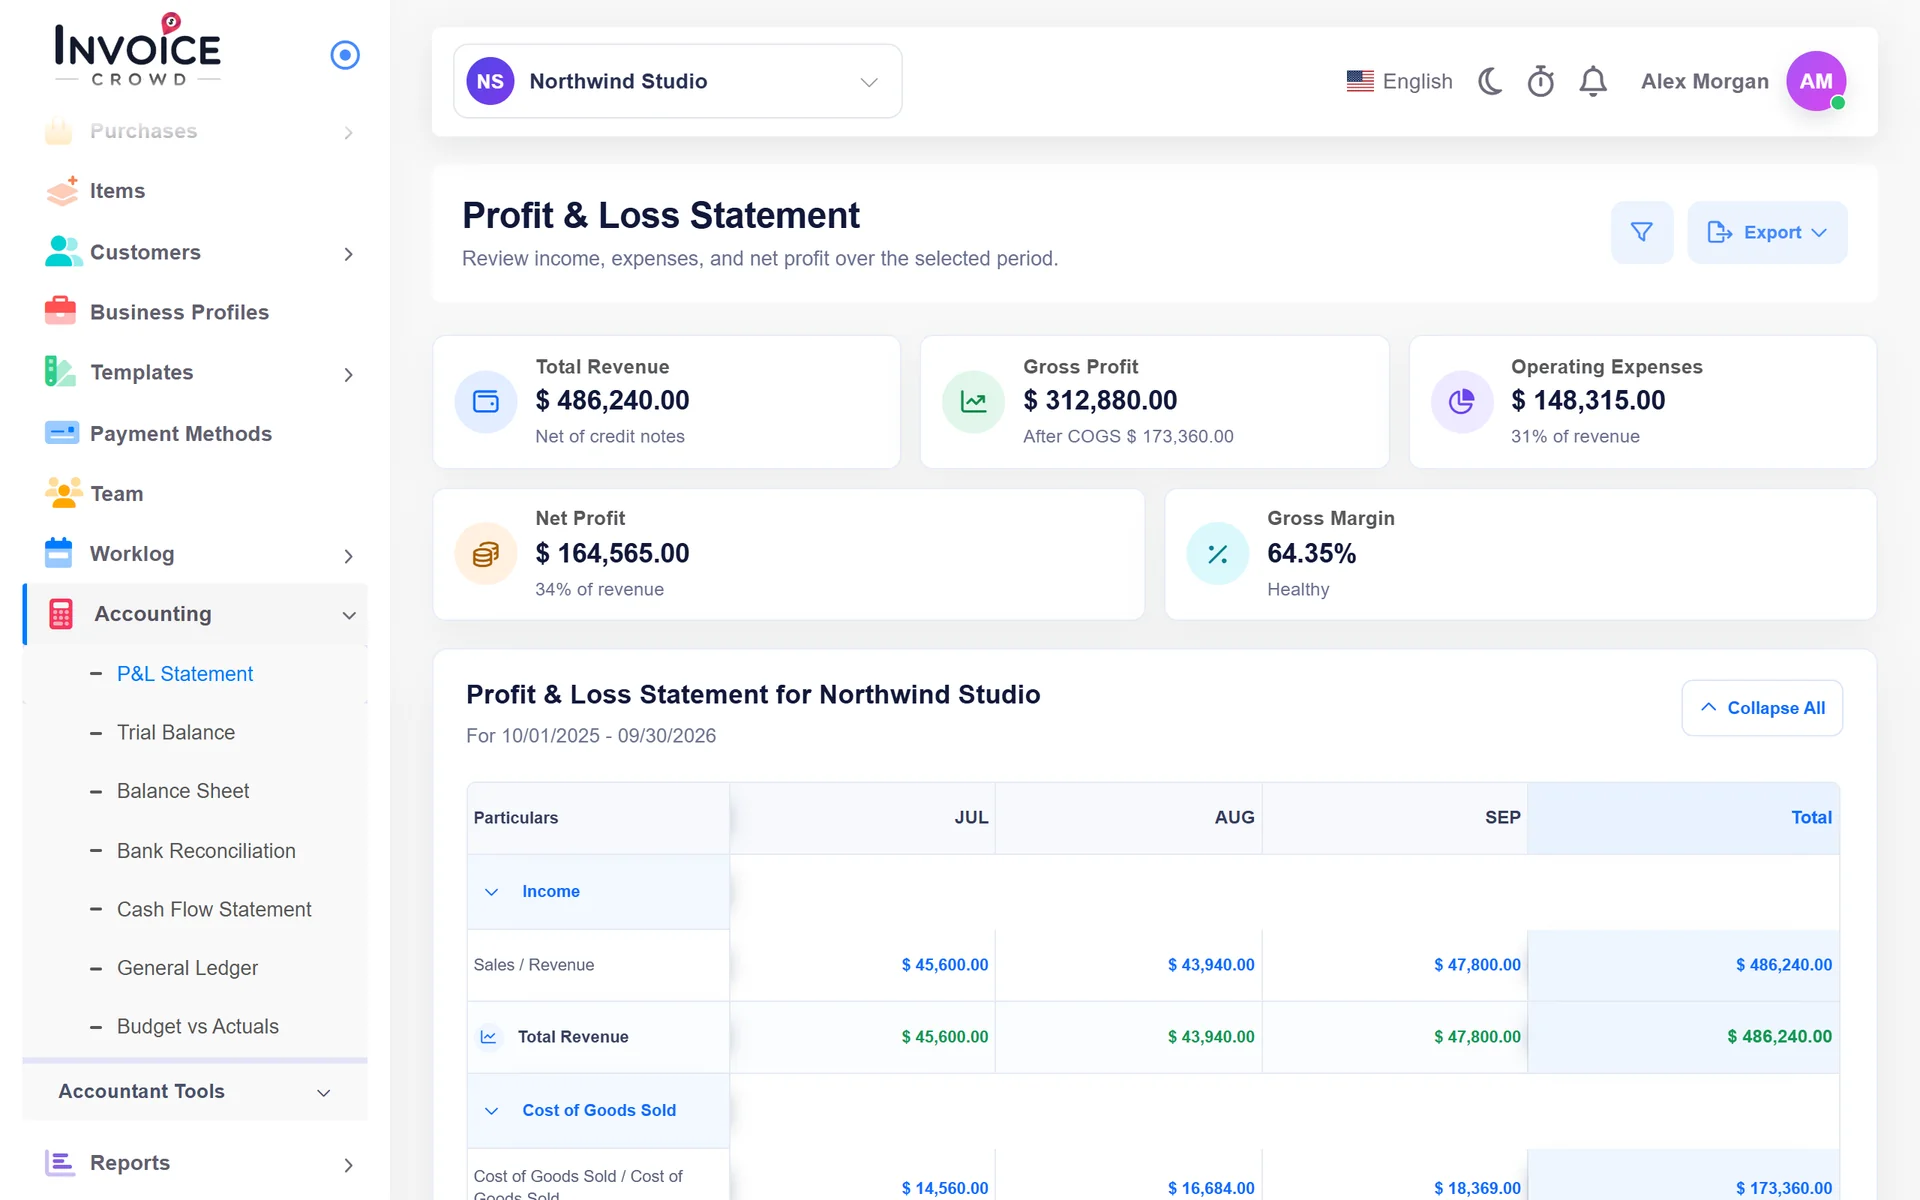
Task: Go to Cash Flow Statement
Action: 214,910
